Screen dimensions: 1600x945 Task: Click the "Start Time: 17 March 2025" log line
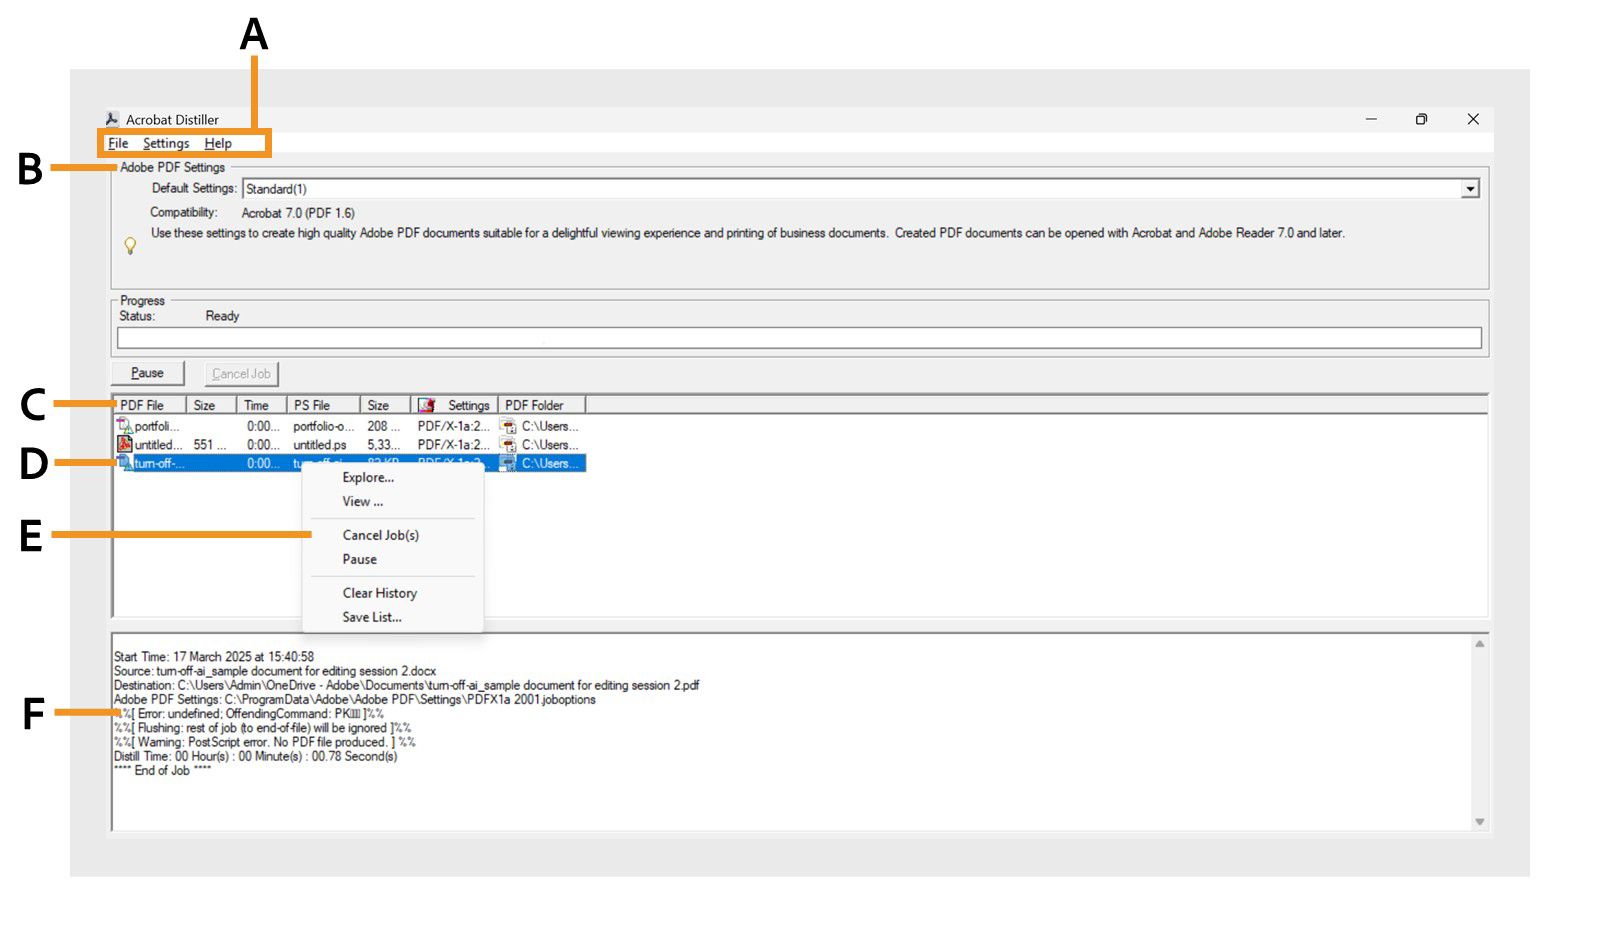pos(214,657)
